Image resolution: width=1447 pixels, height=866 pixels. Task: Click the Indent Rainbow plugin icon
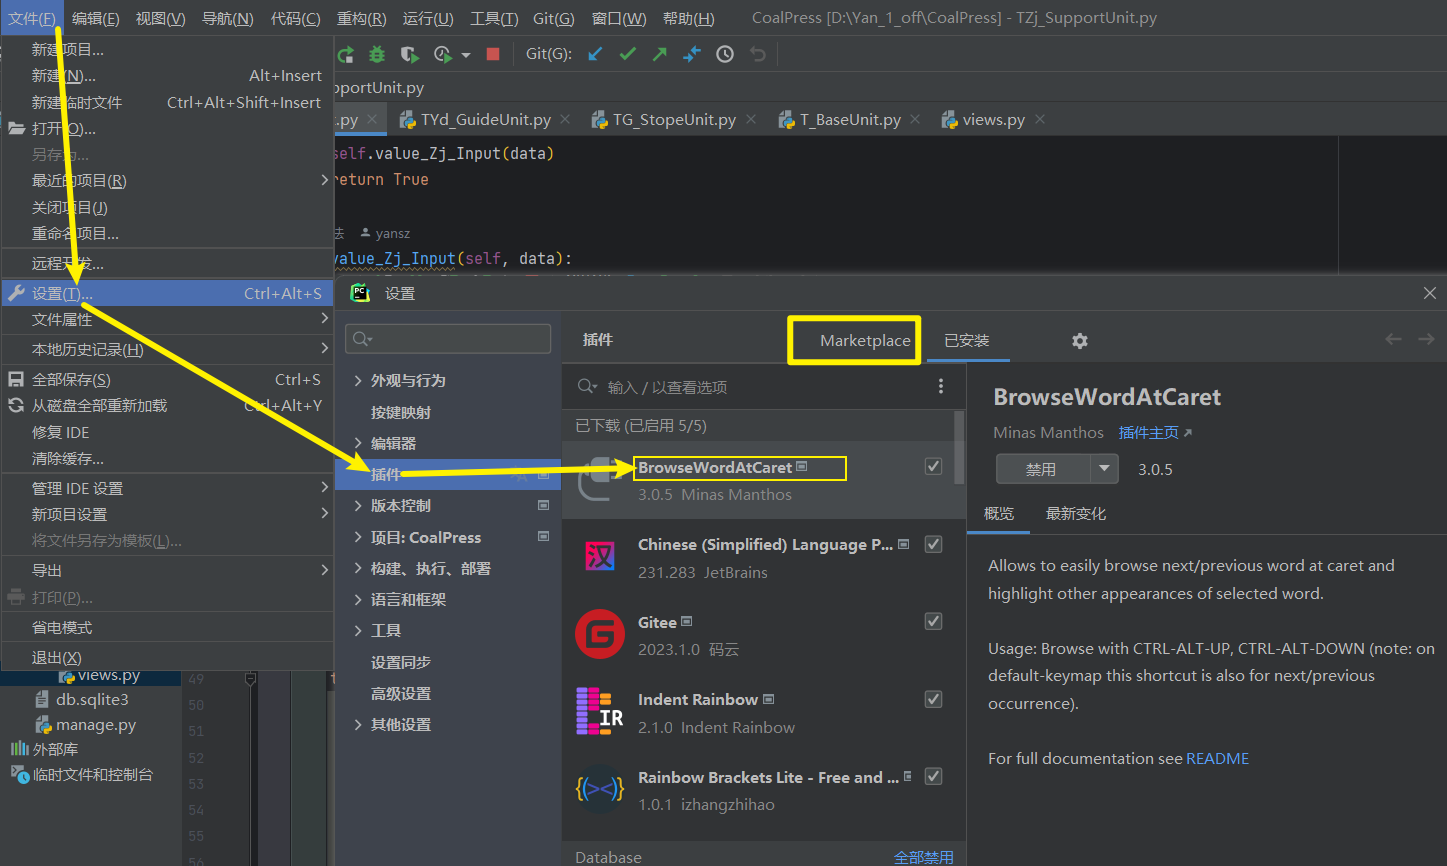point(600,711)
